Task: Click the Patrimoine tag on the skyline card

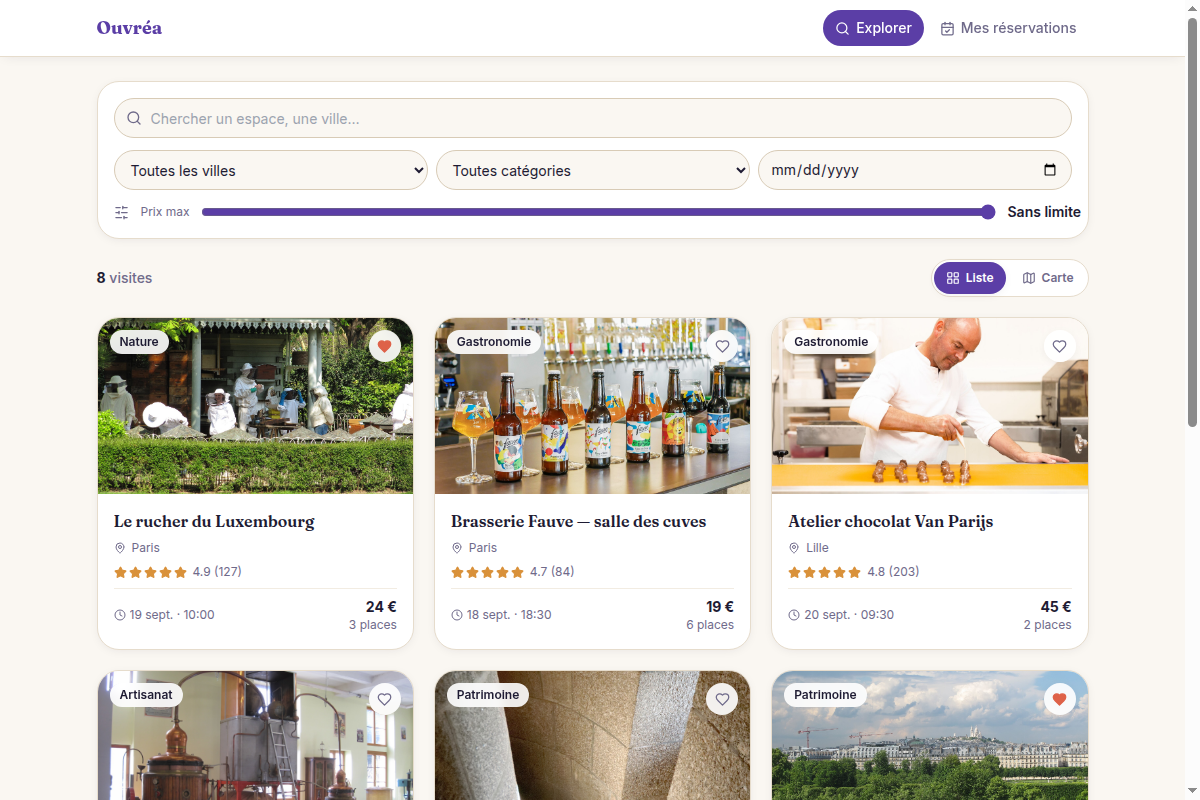Action: (x=825, y=695)
